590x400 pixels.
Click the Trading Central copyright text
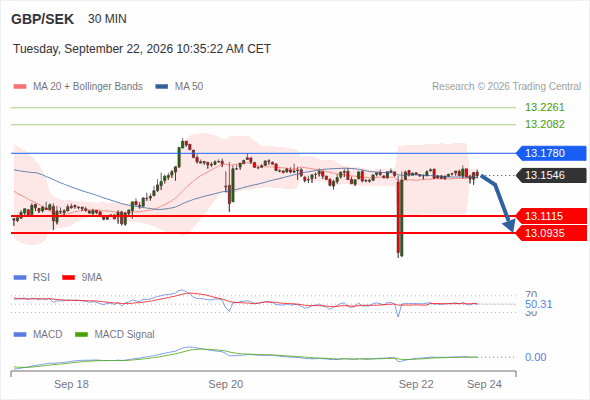506,87
